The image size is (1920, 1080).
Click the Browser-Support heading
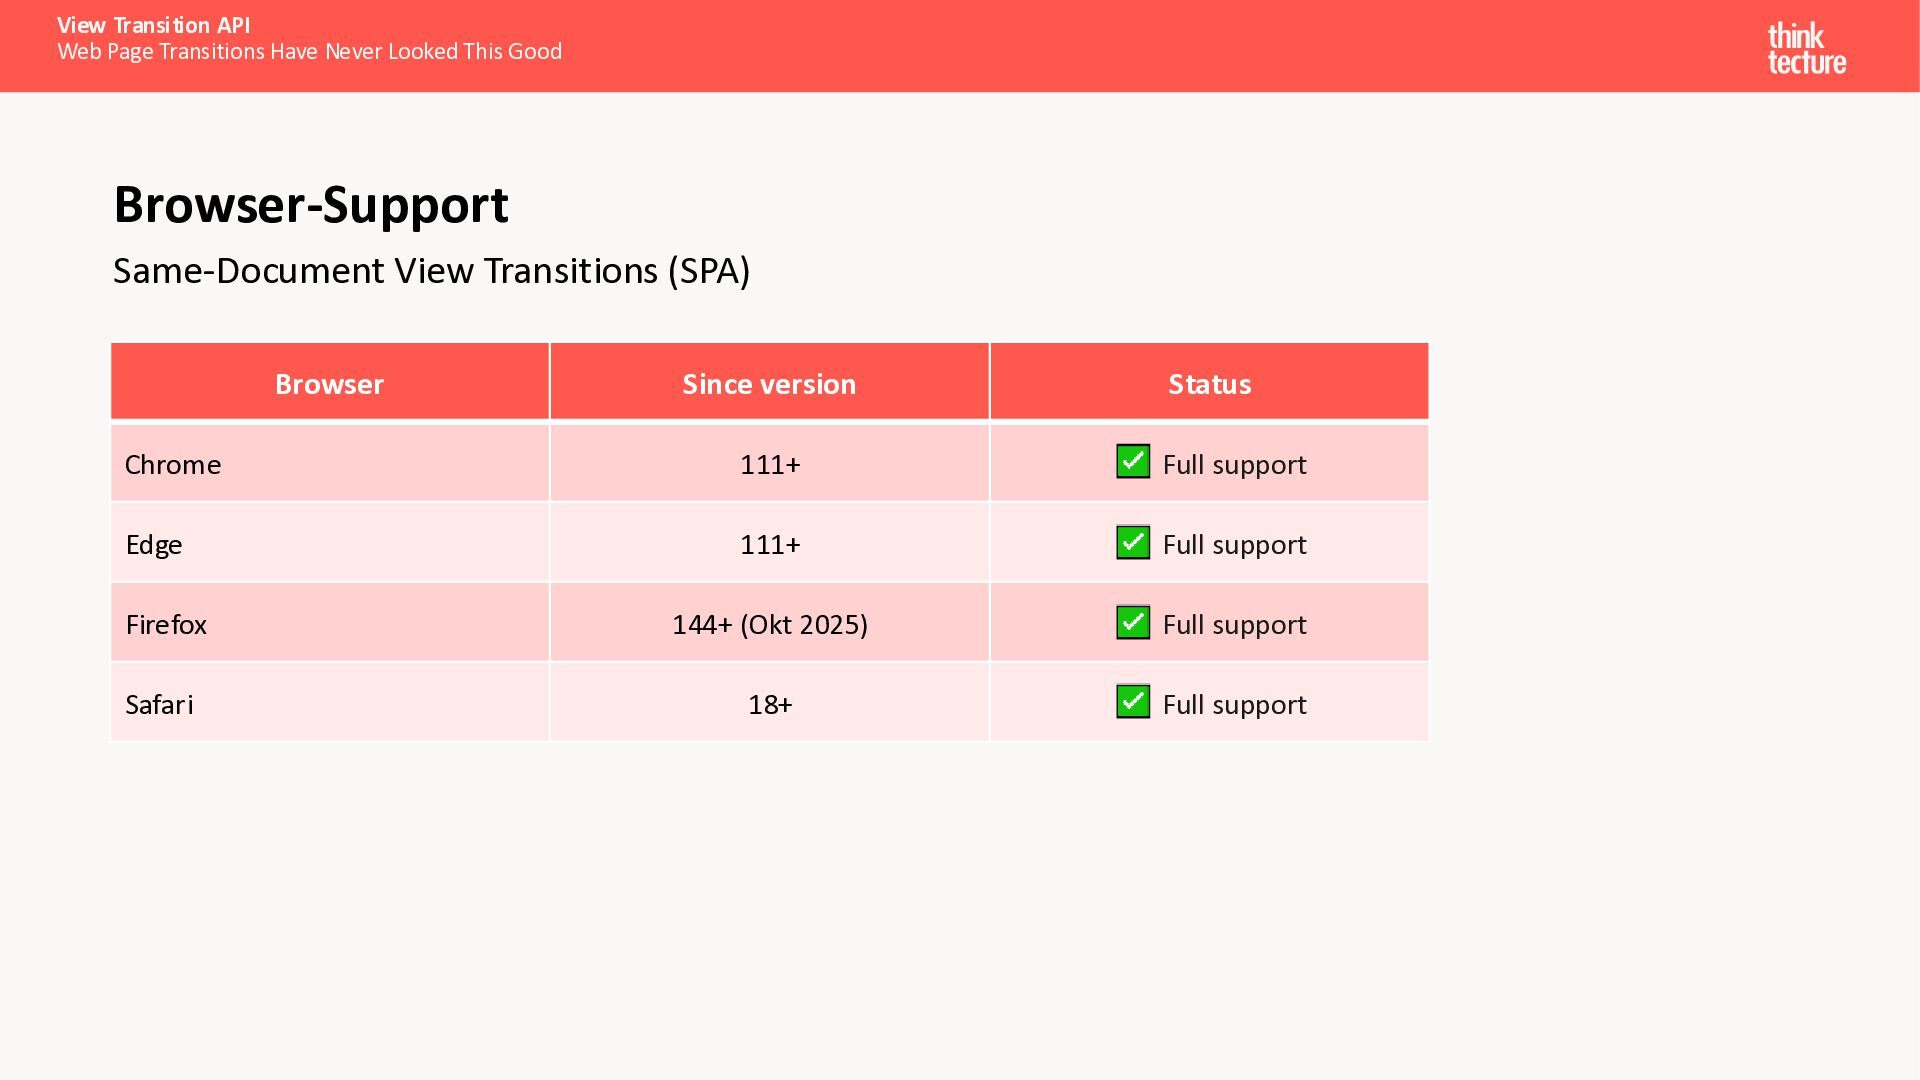311,205
